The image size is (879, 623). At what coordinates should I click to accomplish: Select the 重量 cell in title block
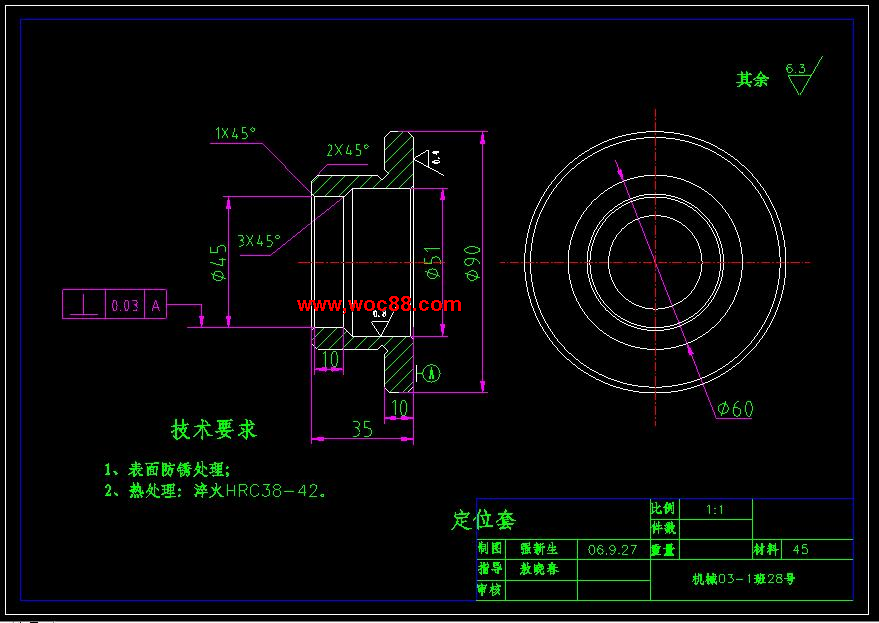(x=664, y=550)
